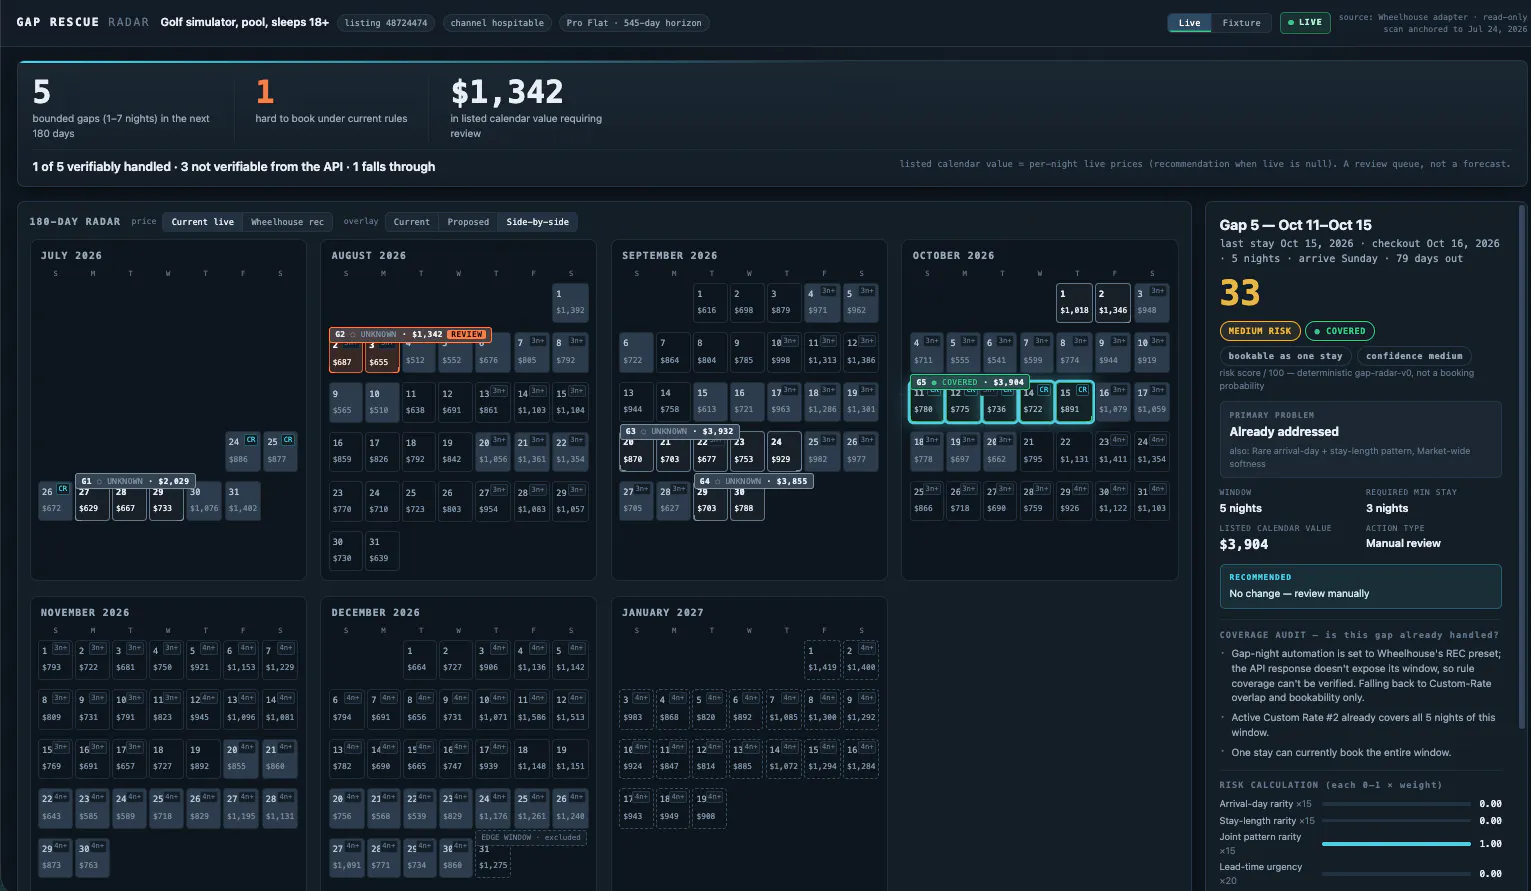Select October 13 cell priced $736
Image resolution: width=1531 pixels, height=891 pixels.
1000,404
